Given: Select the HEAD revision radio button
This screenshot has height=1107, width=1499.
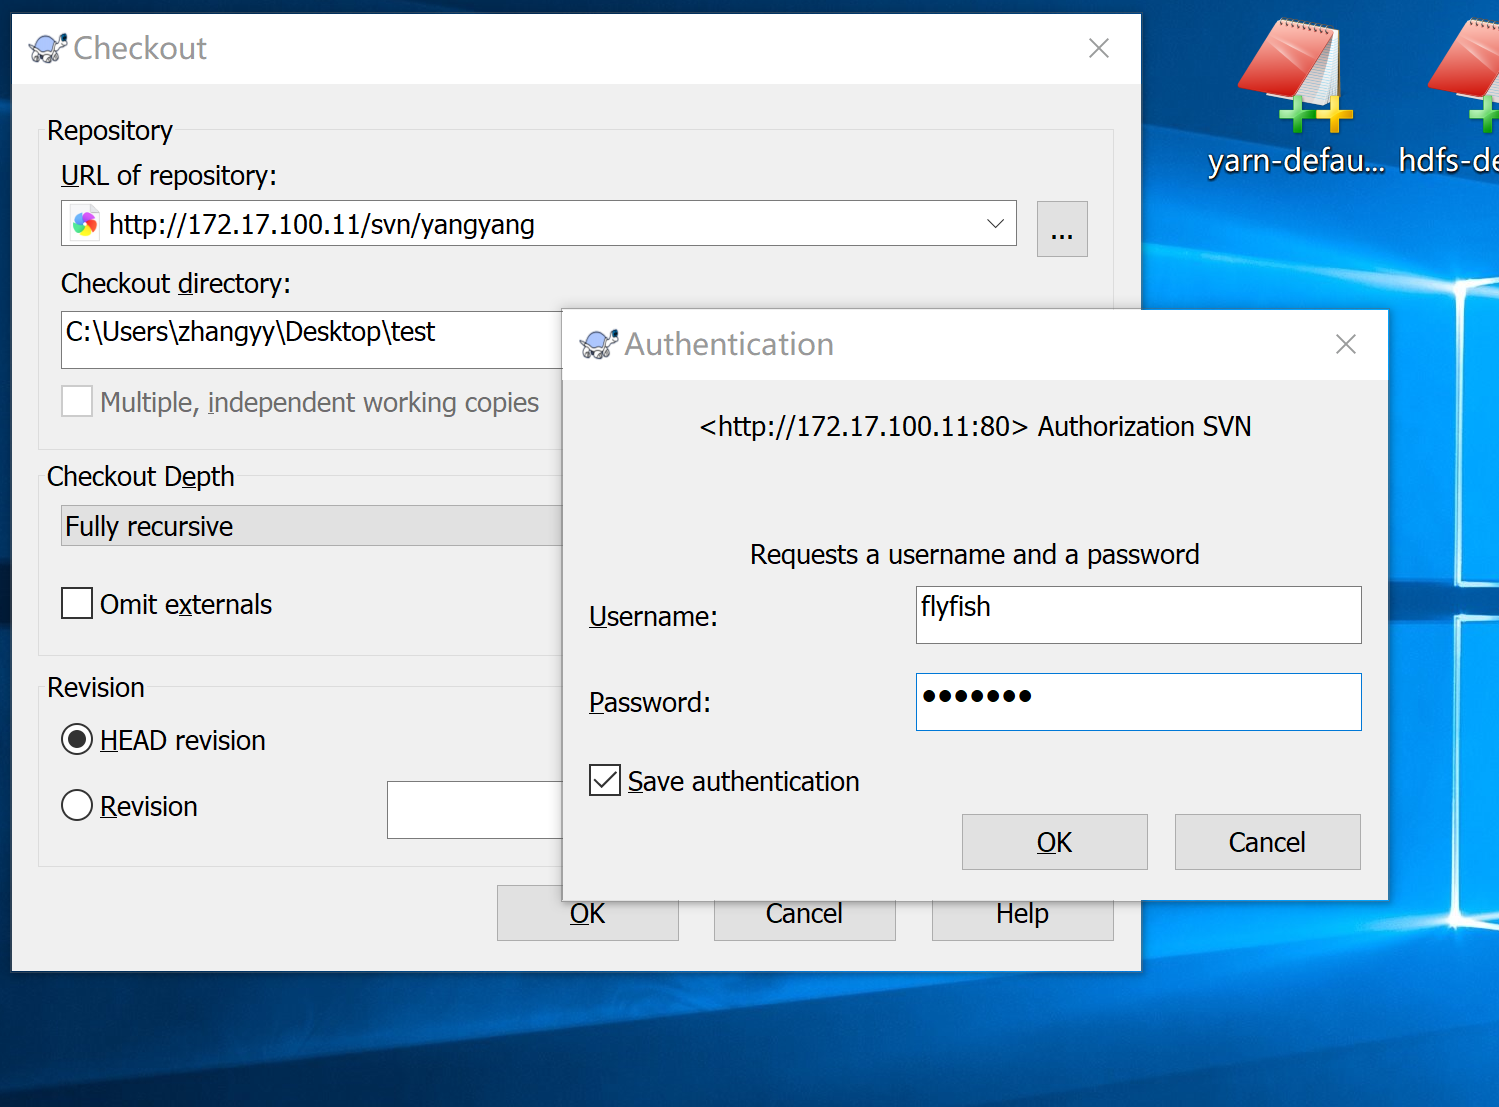Looking at the screenshot, I should point(77,740).
